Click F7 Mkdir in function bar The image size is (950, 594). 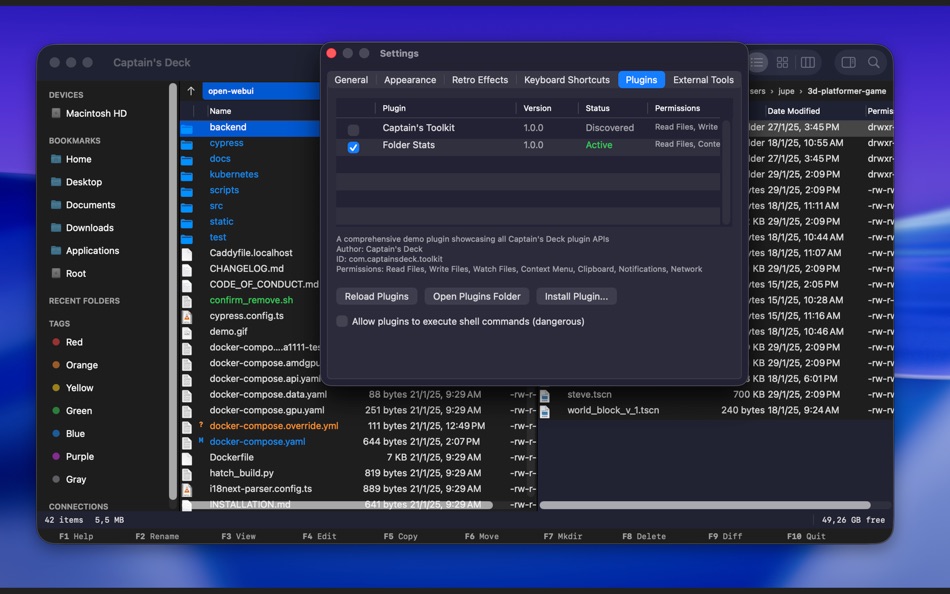click(x=563, y=536)
